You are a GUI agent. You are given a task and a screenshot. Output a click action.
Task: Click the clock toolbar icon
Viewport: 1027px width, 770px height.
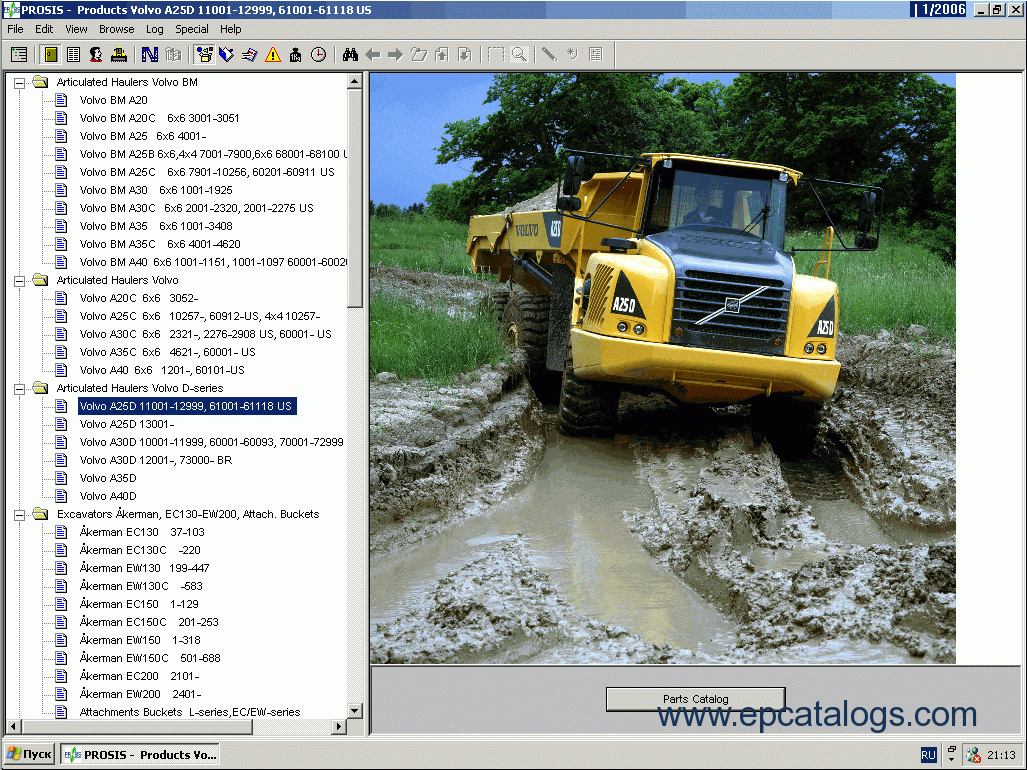pyautogui.click(x=318, y=54)
